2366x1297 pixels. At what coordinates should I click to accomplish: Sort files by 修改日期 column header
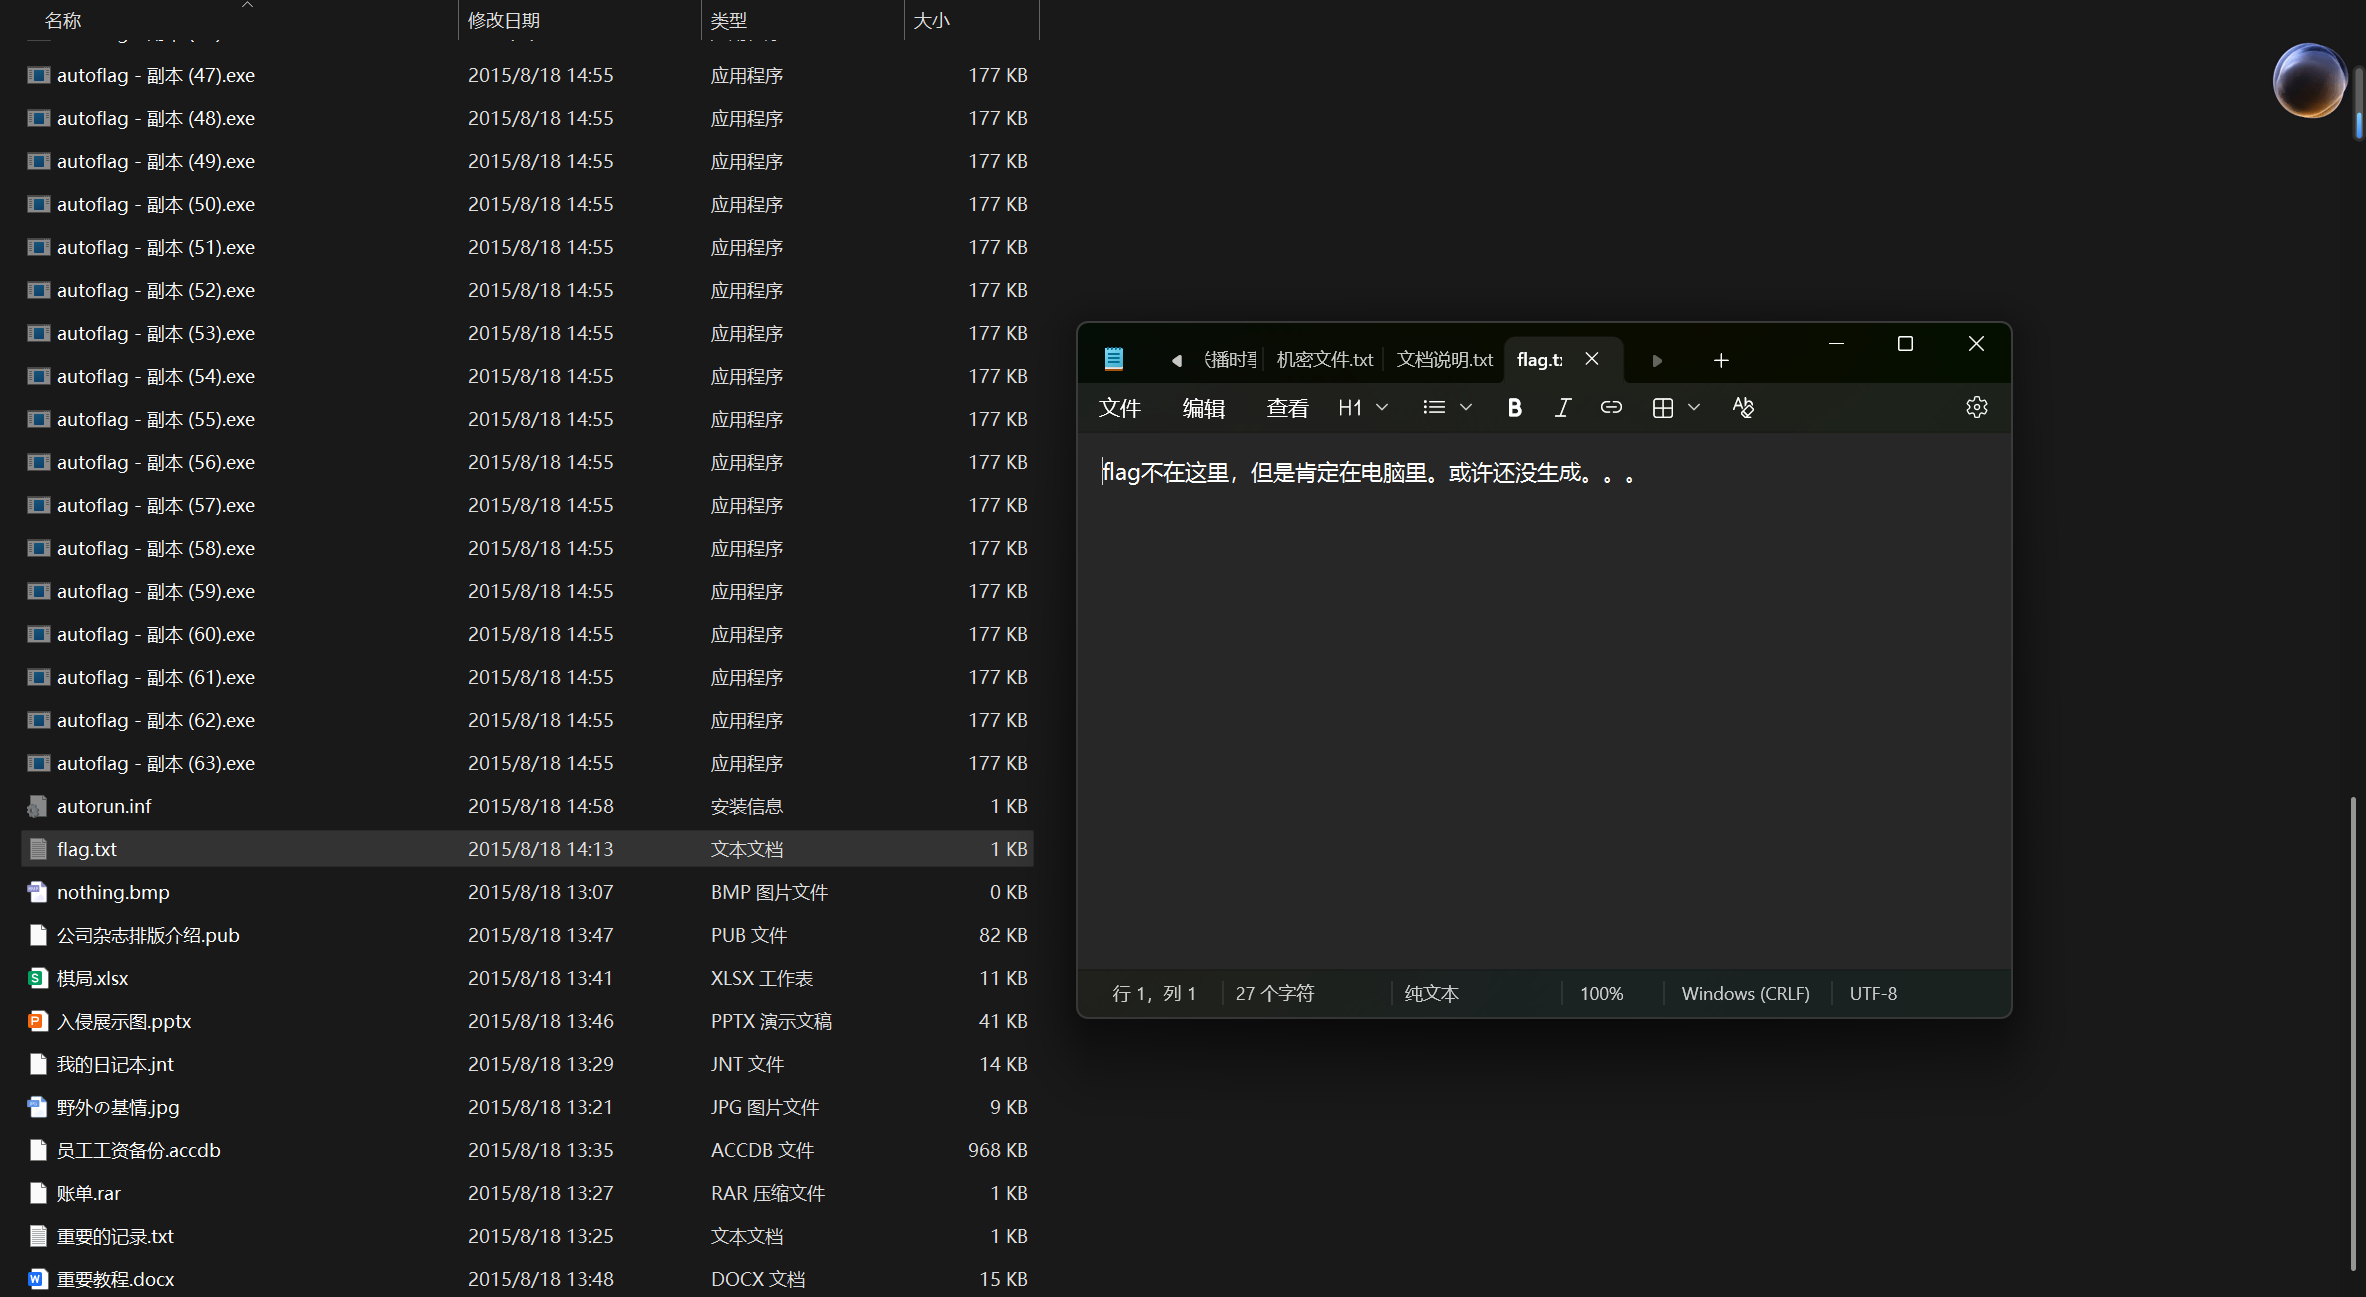pyautogui.click(x=504, y=20)
